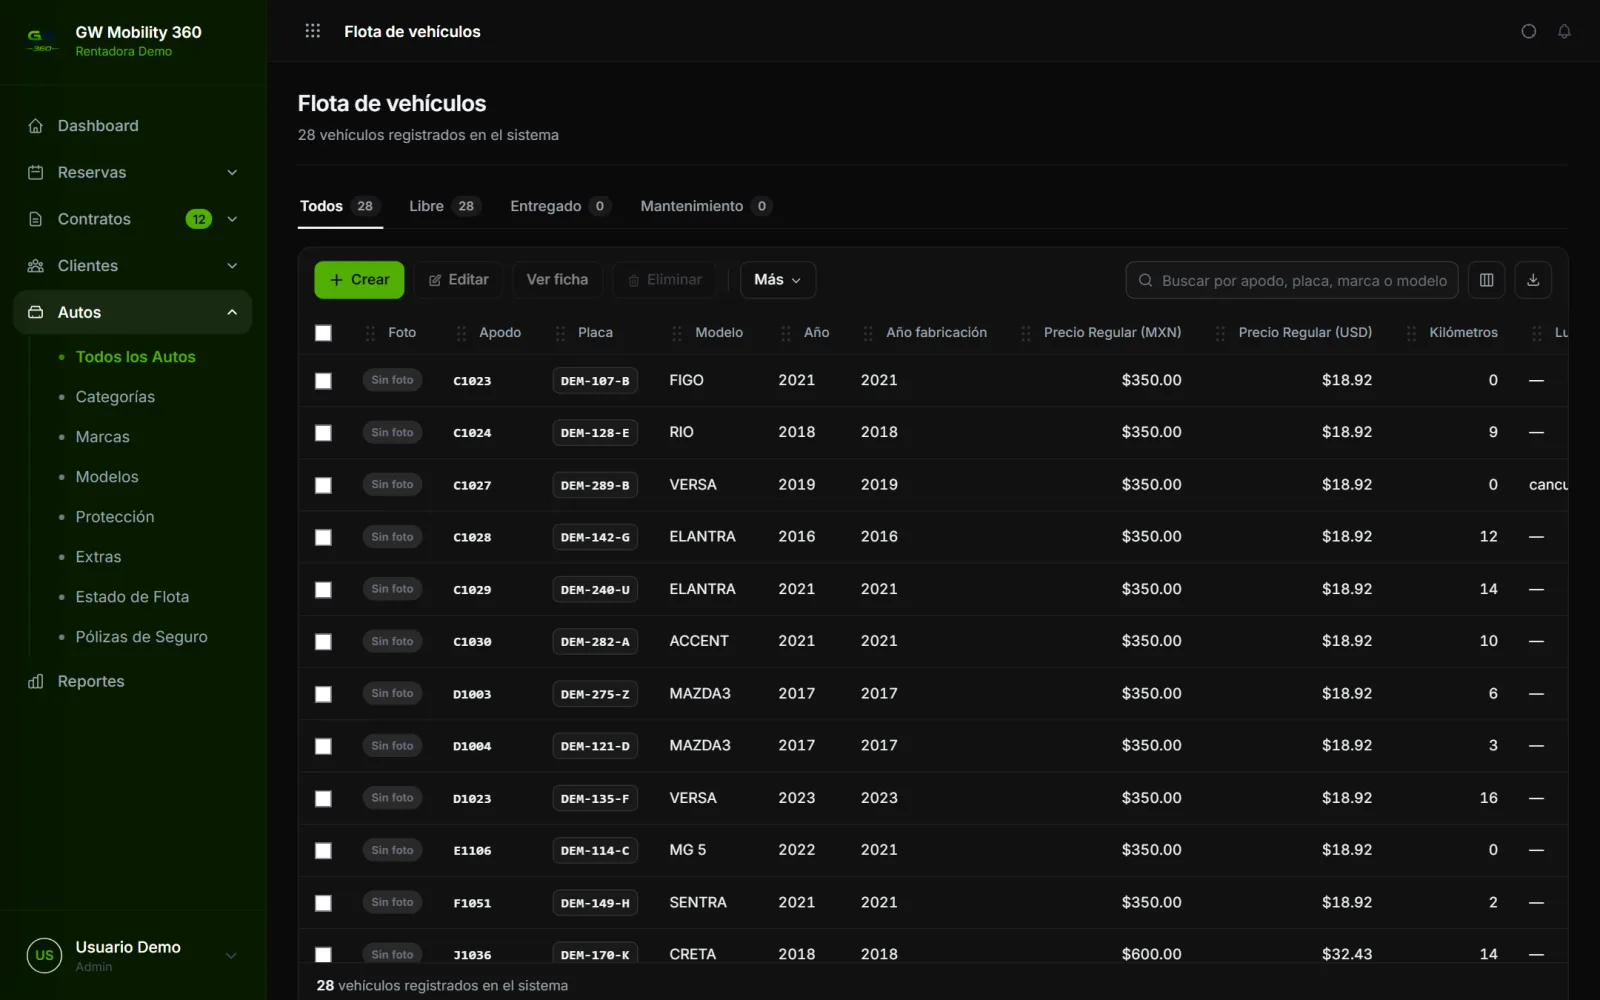Screen dimensions: 1600x1000
Task: Open the Mantenimiento tab
Action: tap(705, 206)
